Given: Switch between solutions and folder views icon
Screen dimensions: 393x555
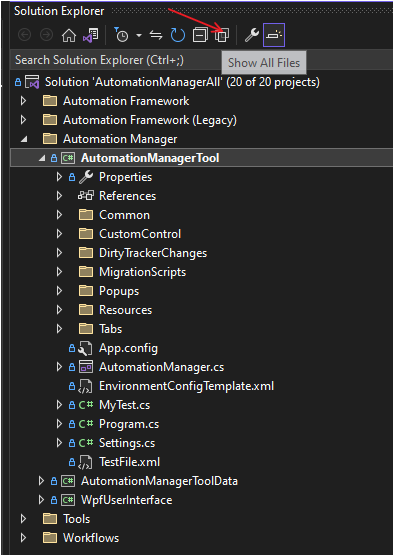Looking at the screenshot, I should click(x=91, y=35).
